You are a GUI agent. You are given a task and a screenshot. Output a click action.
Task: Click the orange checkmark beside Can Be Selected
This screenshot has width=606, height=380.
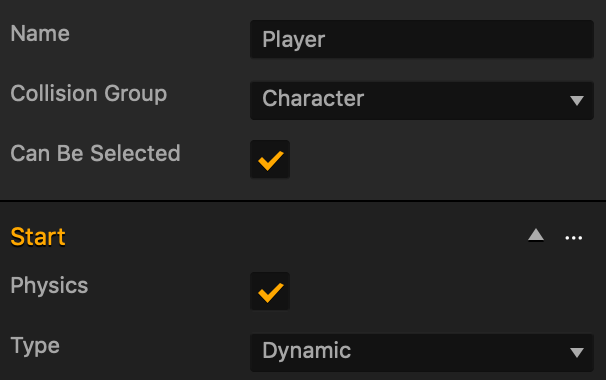coord(270,160)
